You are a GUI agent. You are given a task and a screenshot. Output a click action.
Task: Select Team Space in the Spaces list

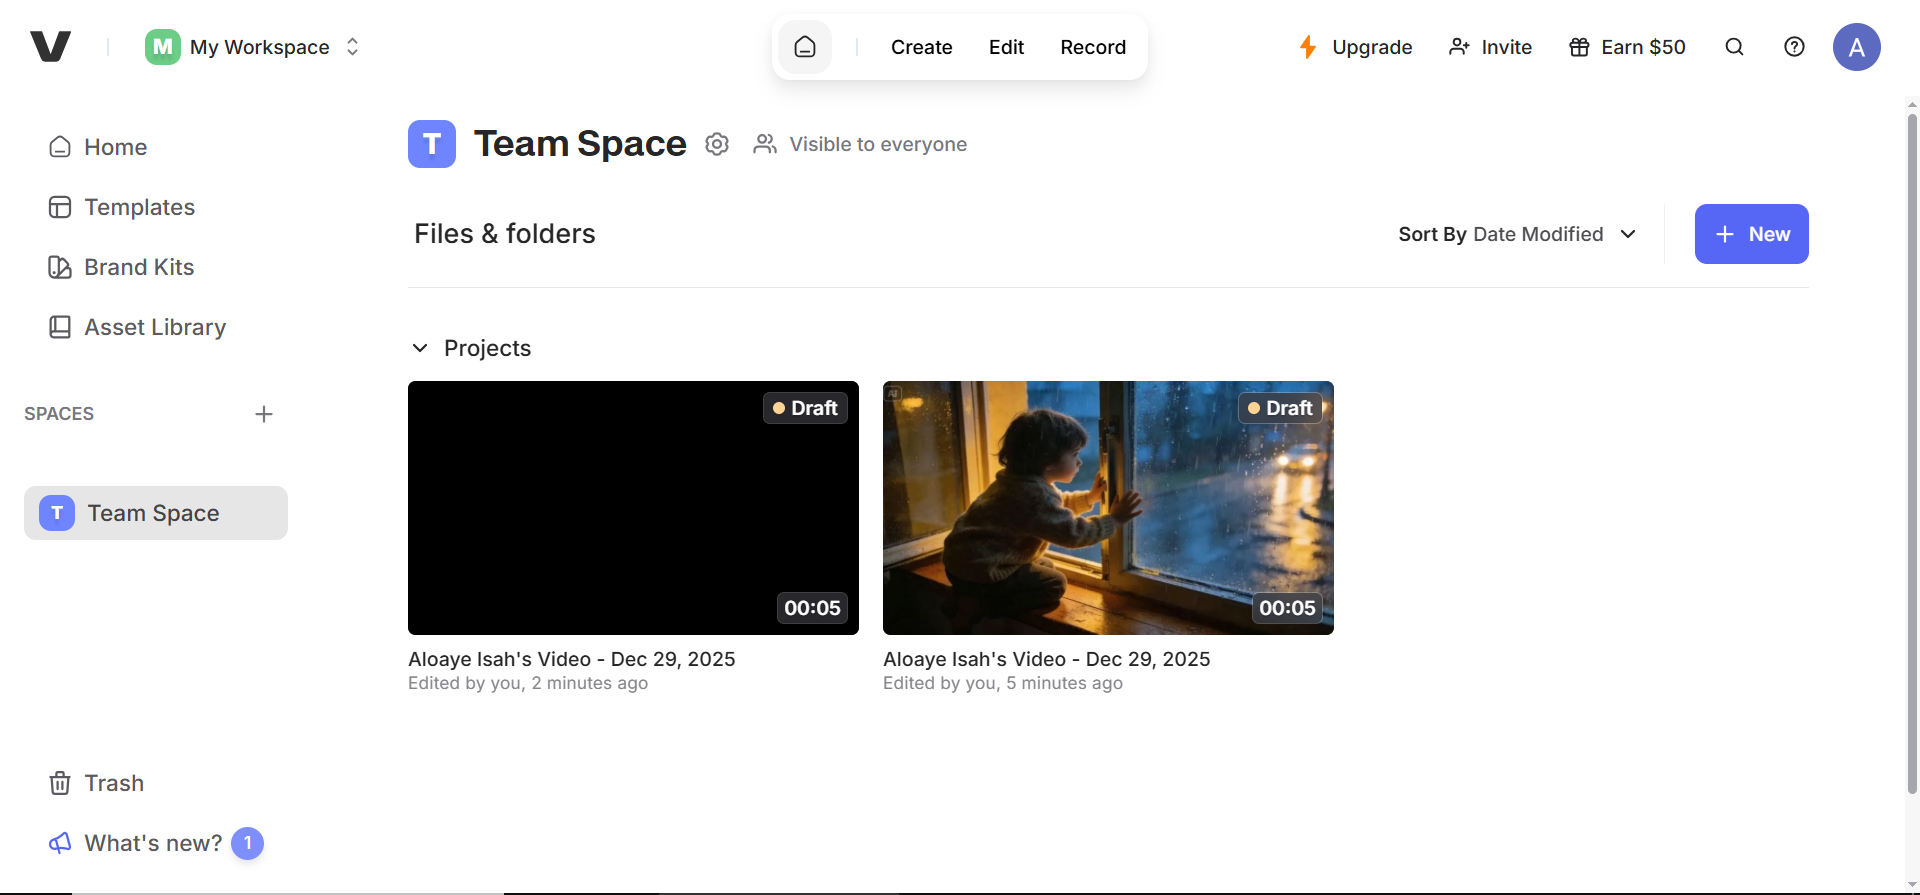(156, 513)
